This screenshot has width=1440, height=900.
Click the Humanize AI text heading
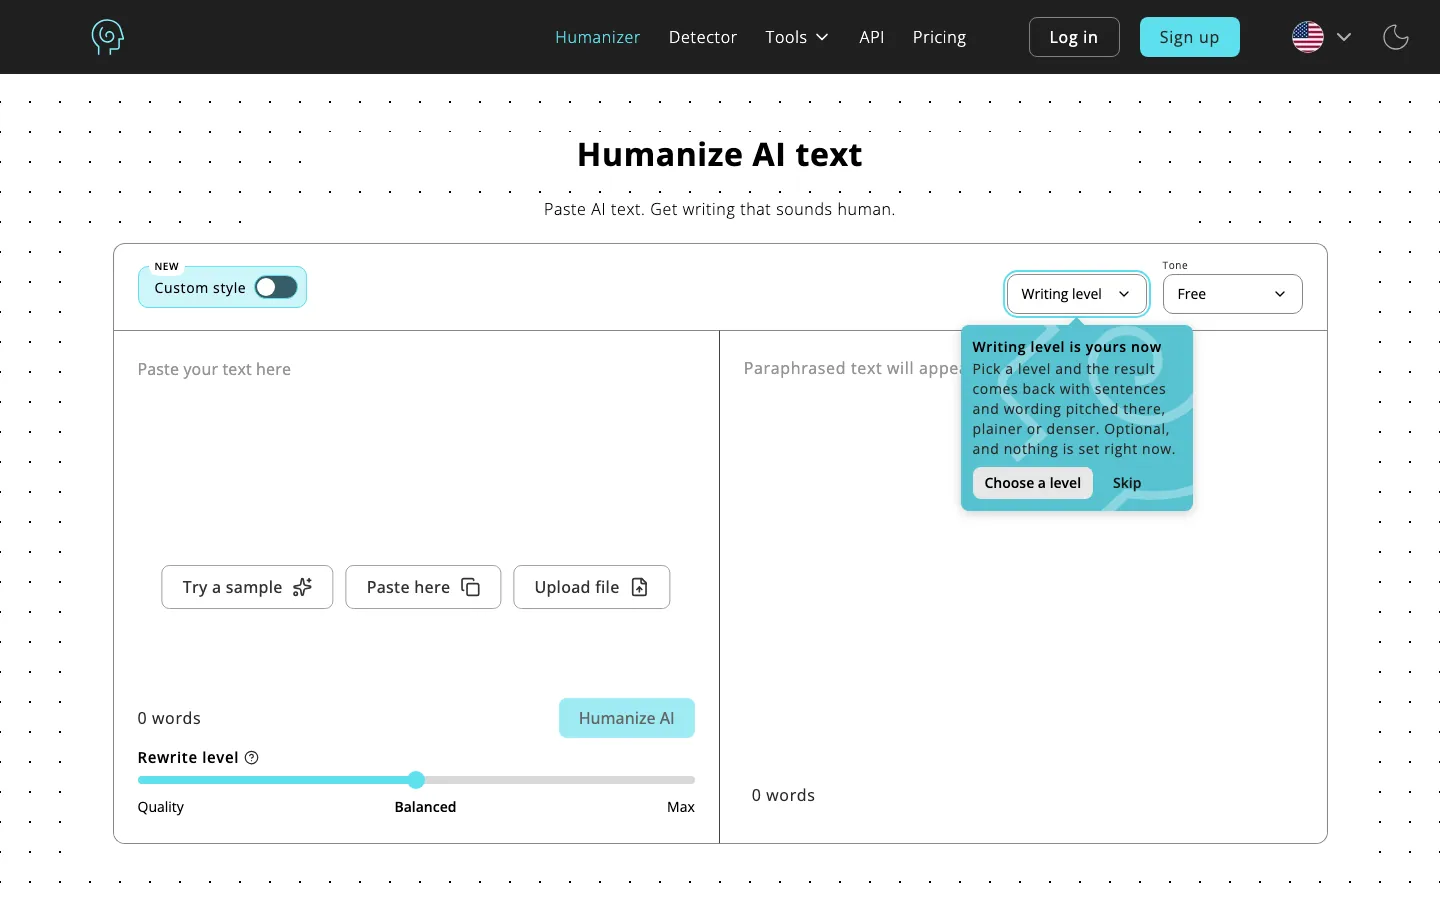(x=719, y=155)
